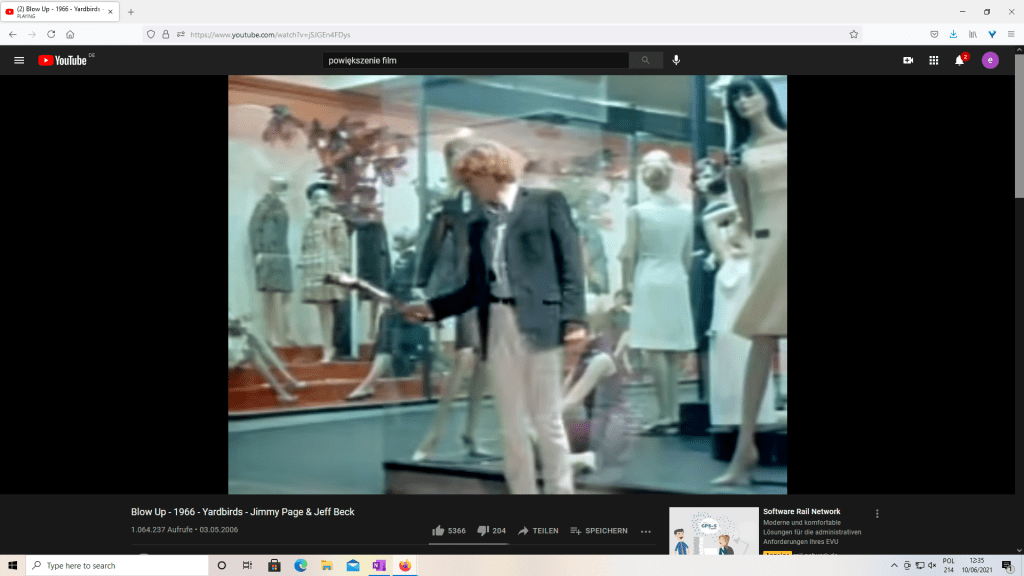Start voice search with the microphone
The height and width of the screenshot is (576, 1024).
(x=676, y=60)
